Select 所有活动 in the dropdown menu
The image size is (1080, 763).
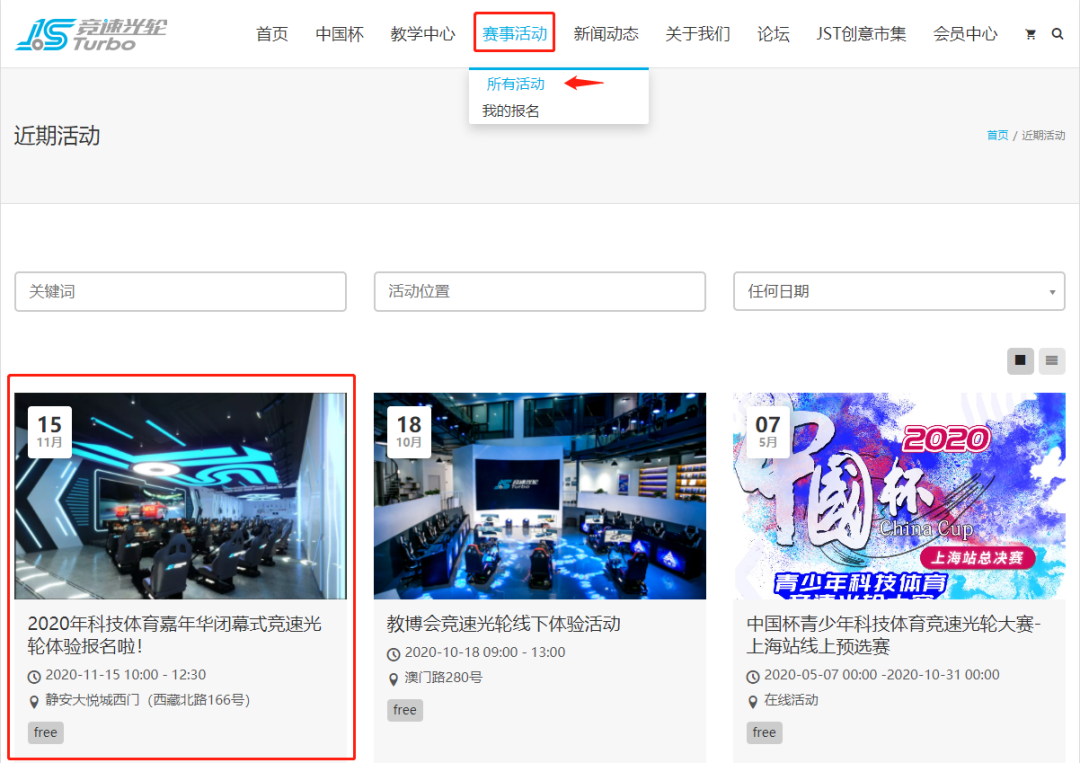click(515, 84)
